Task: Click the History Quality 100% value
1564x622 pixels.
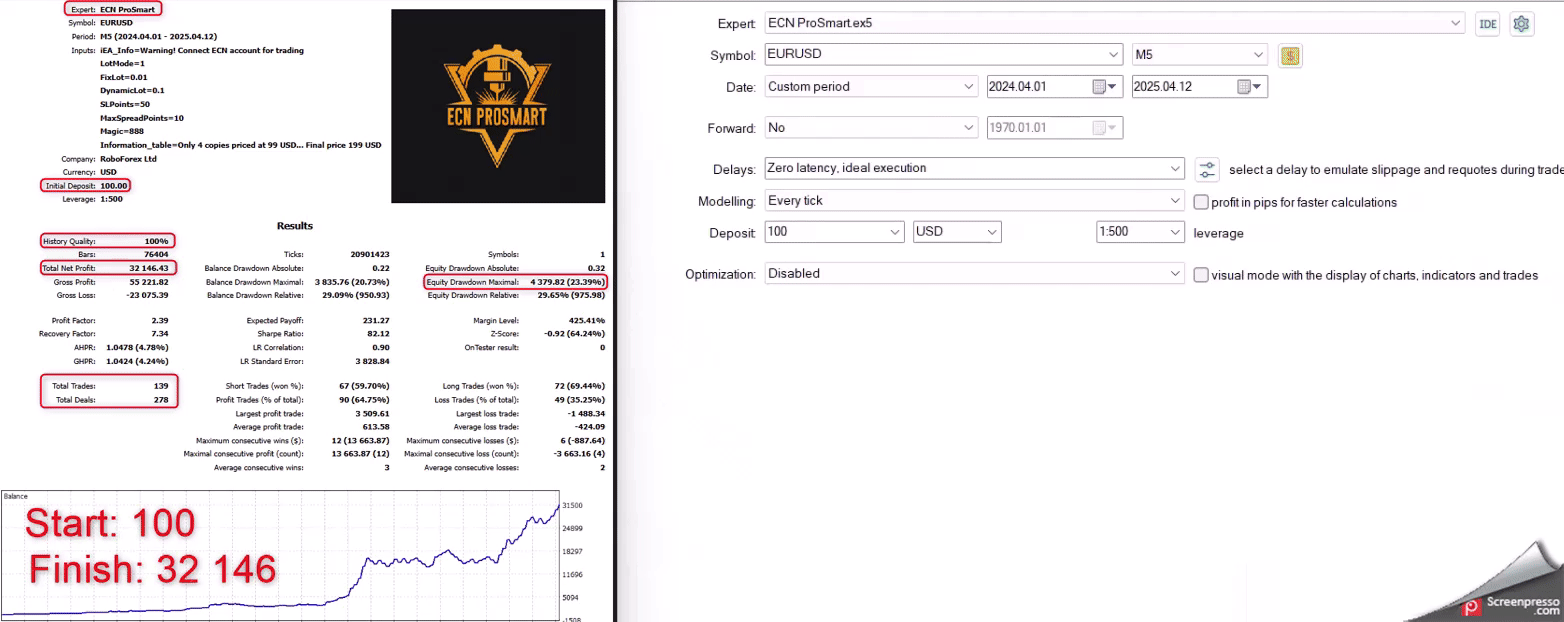Action: (156, 240)
